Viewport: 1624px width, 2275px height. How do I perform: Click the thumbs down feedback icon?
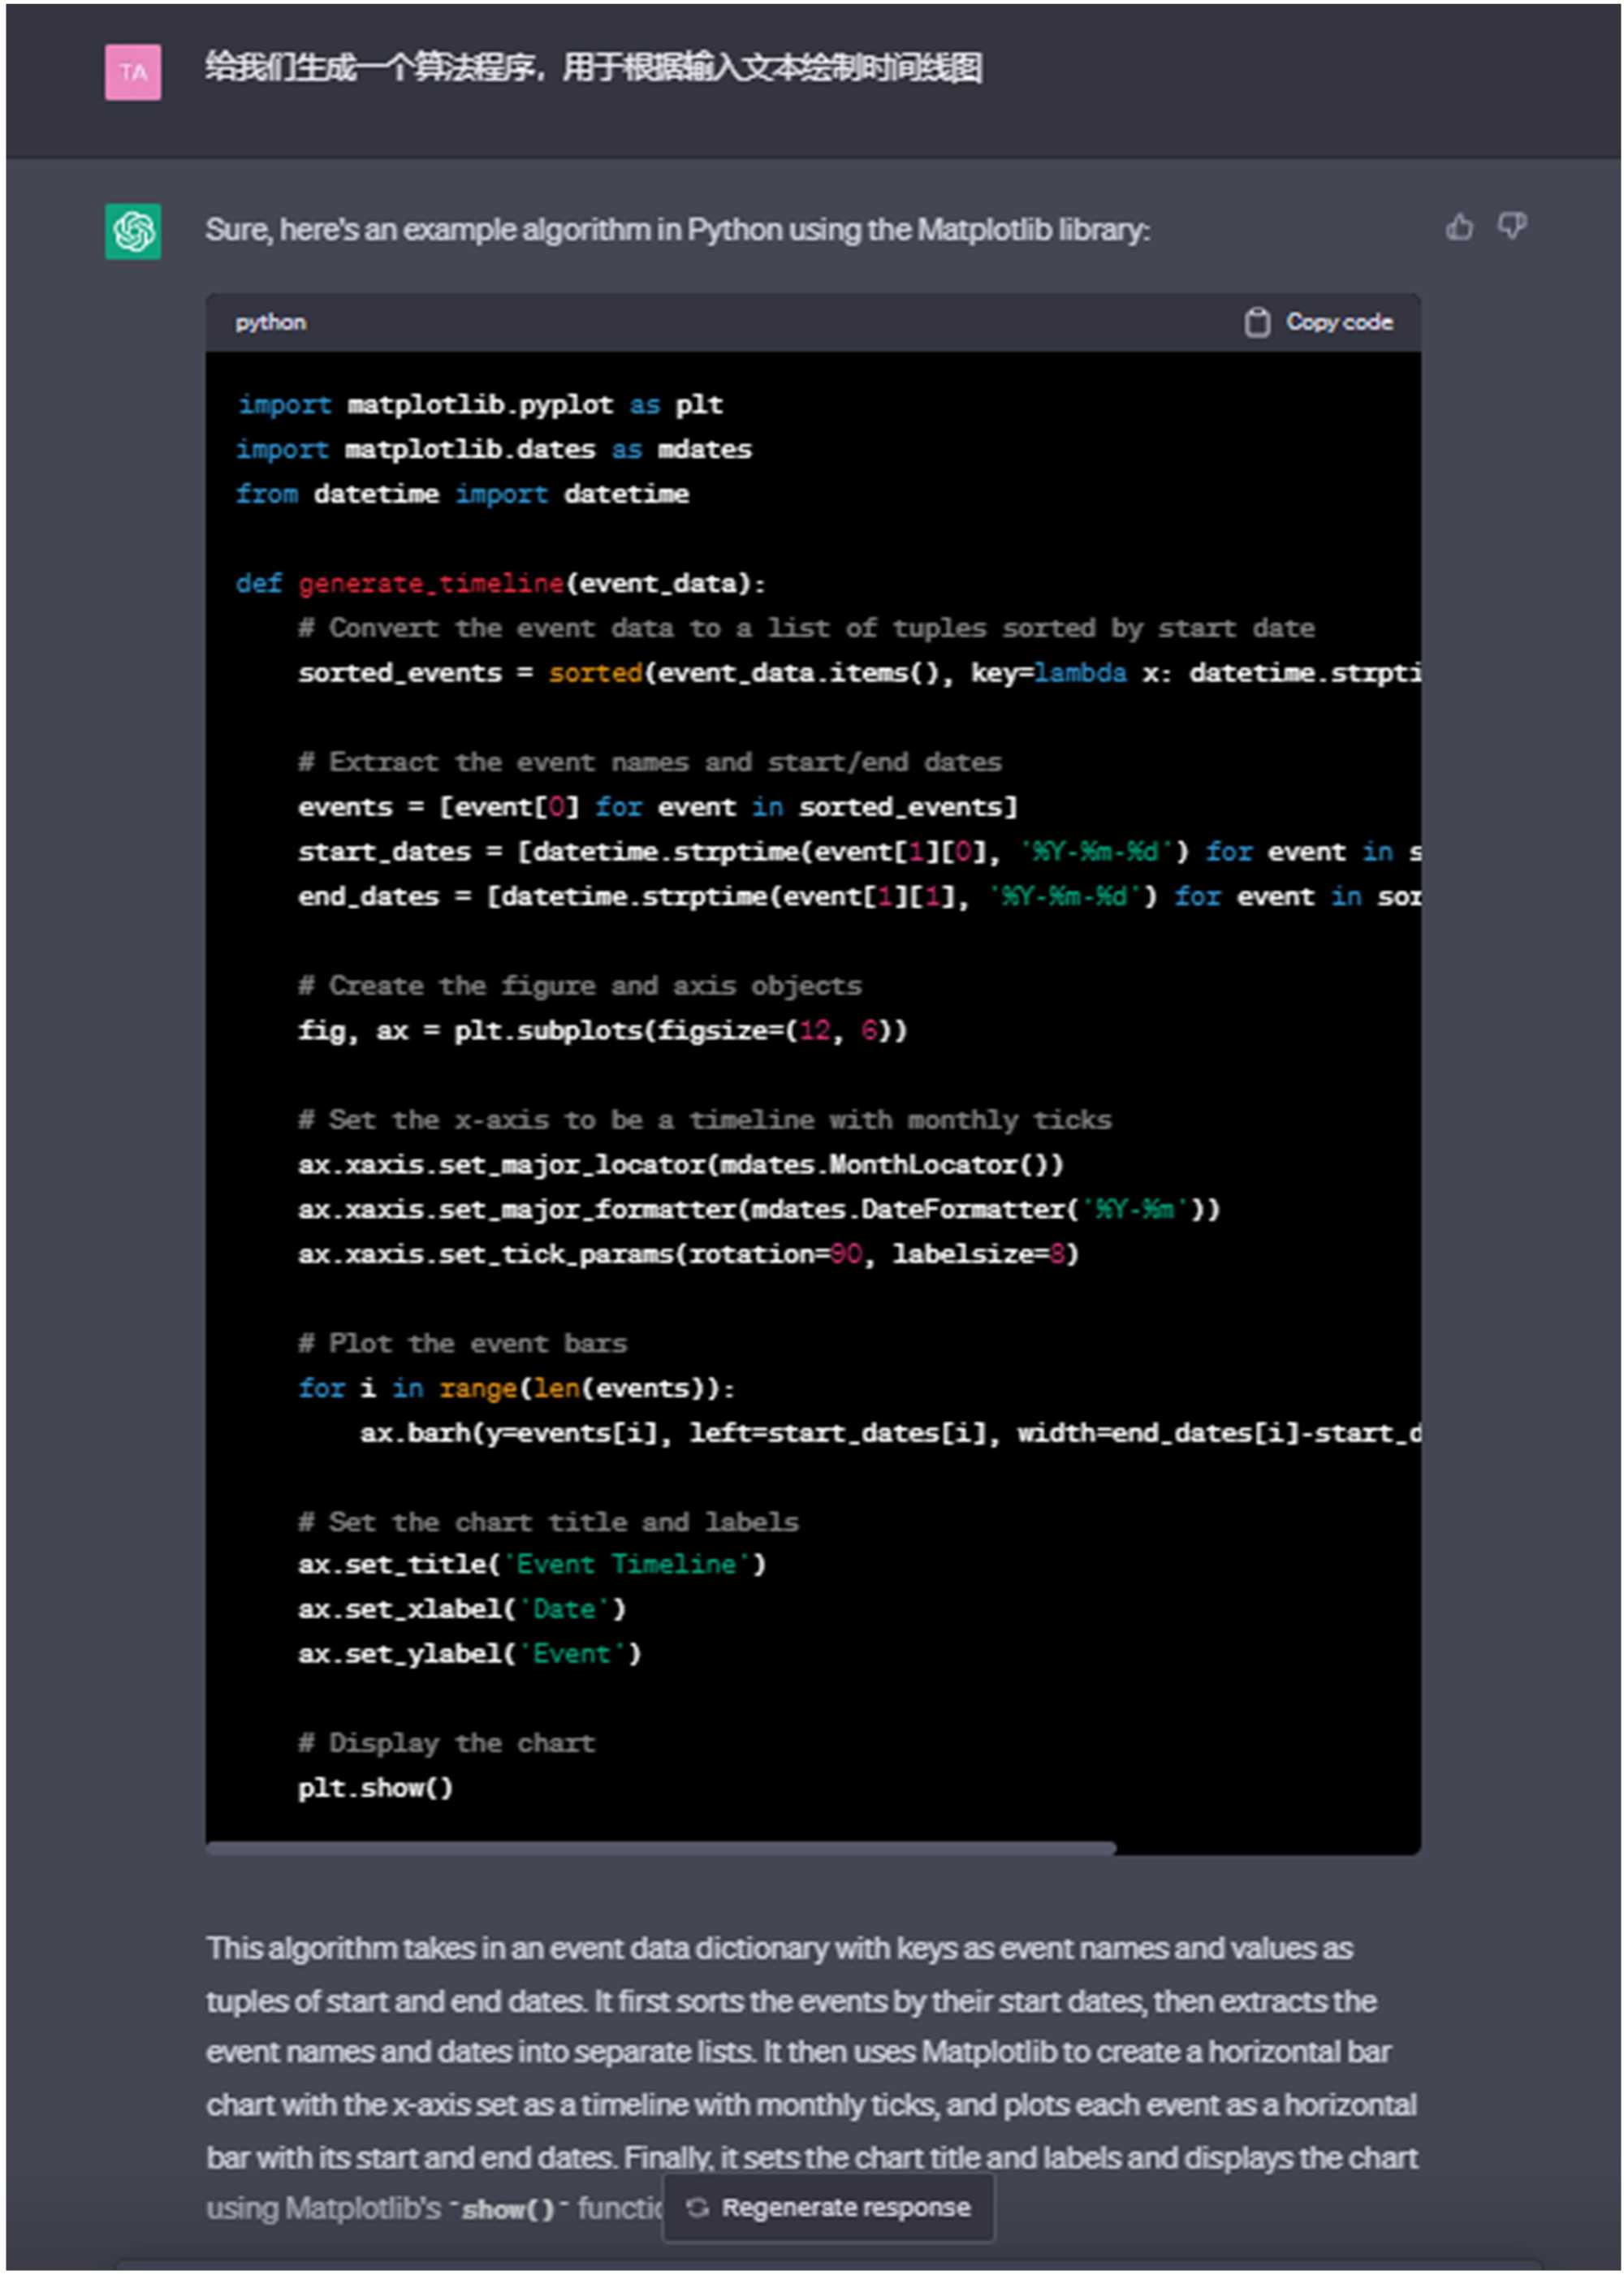coord(1511,226)
